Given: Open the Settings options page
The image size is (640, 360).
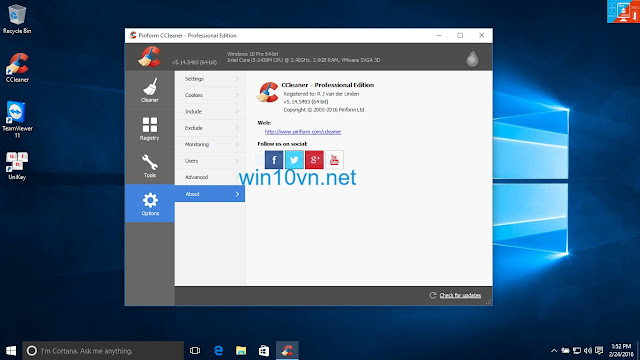Looking at the screenshot, I should coord(210,79).
